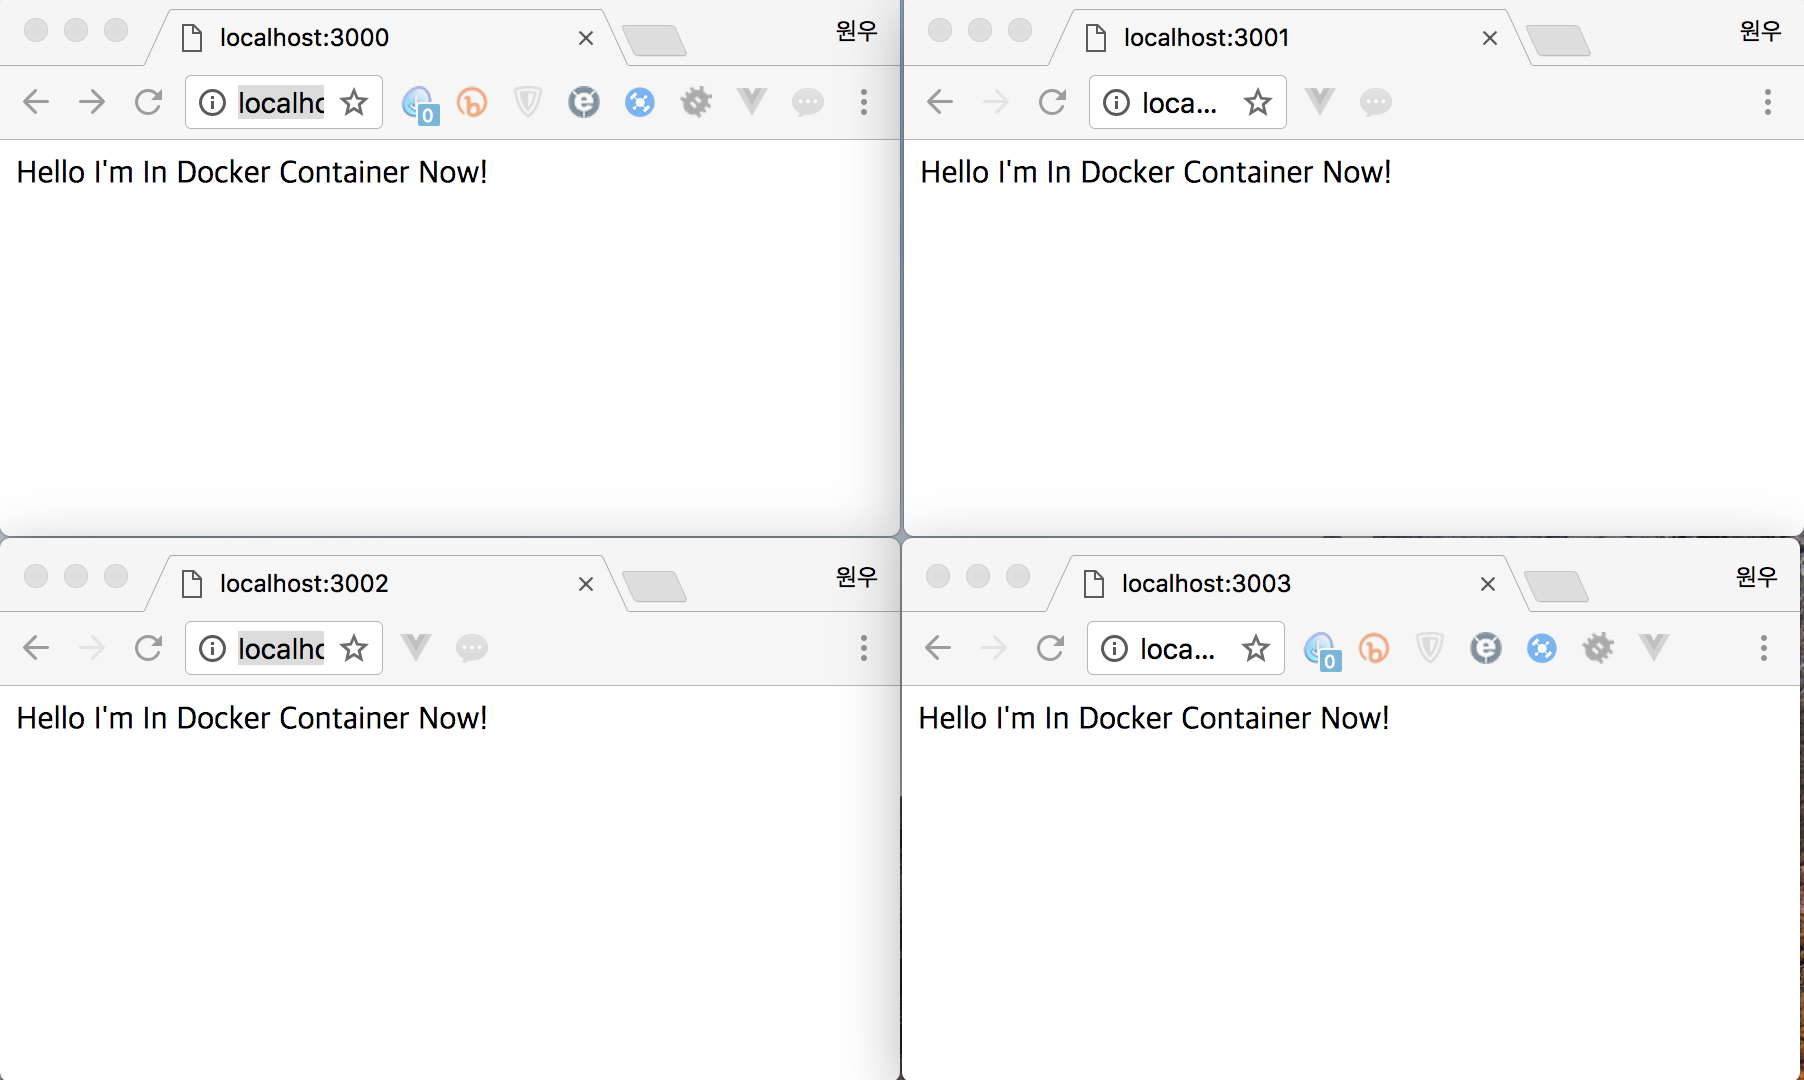Open three-dot menu in localhost:3002 window
This screenshot has width=1804, height=1080.
click(864, 648)
